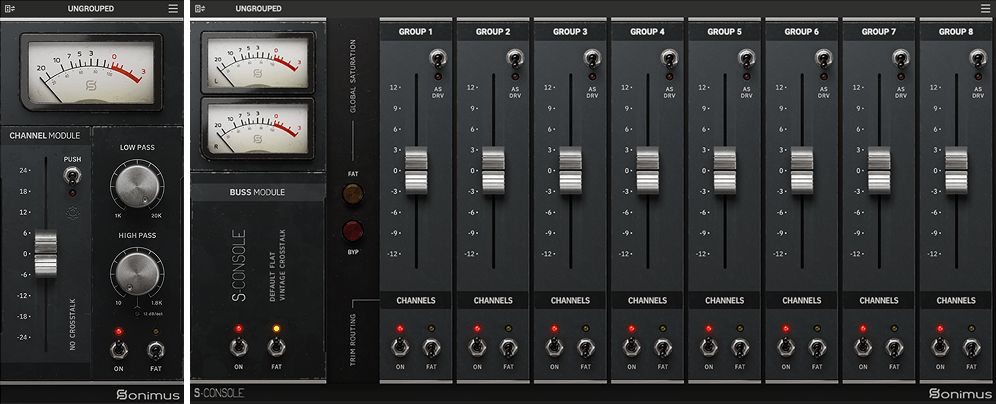Click the GROUP 5 header label
This screenshot has height=404, width=996.
coord(725,31)
